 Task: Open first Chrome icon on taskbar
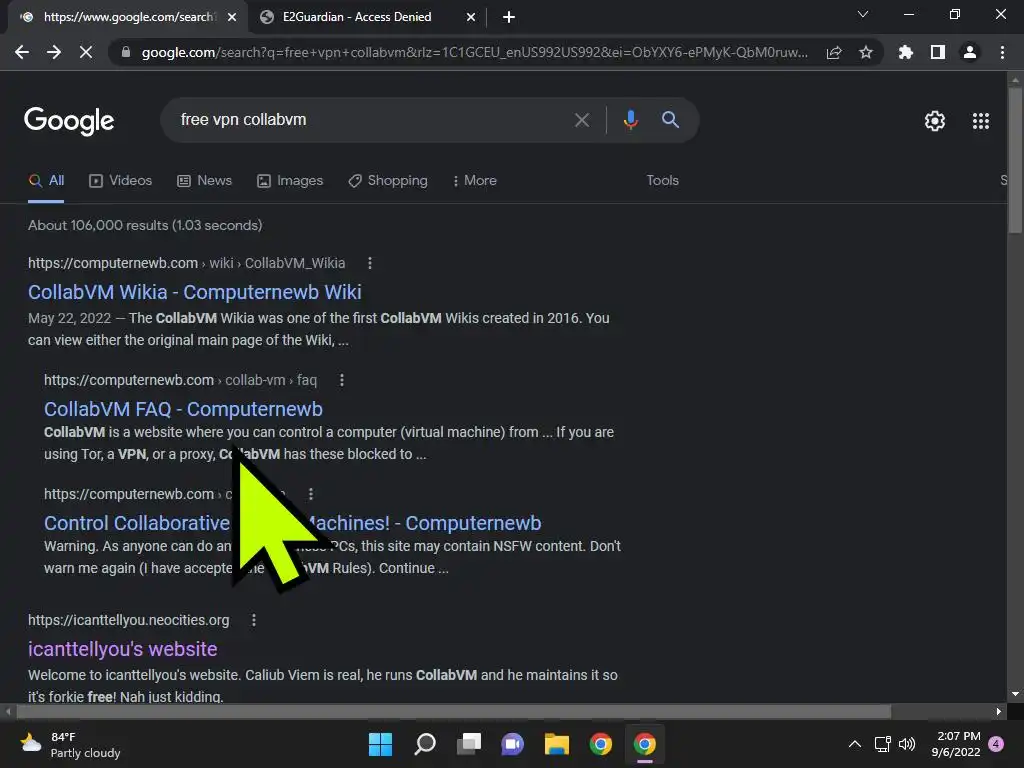pos(600,744)
